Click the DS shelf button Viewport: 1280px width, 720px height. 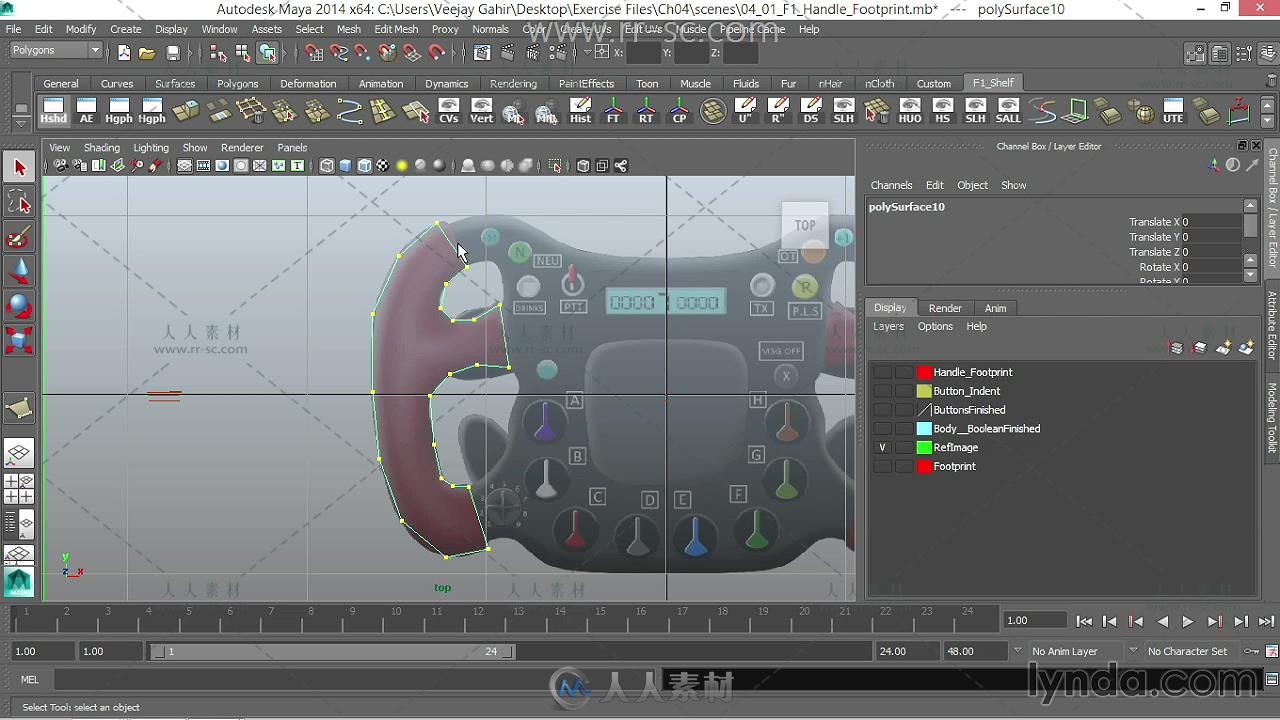click(x=810, y=111)
